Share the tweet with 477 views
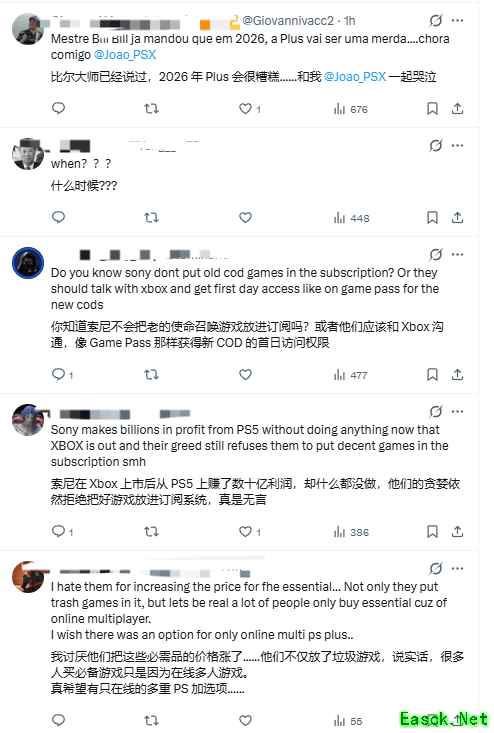494x733 pixels. click(x=458, y=374)
